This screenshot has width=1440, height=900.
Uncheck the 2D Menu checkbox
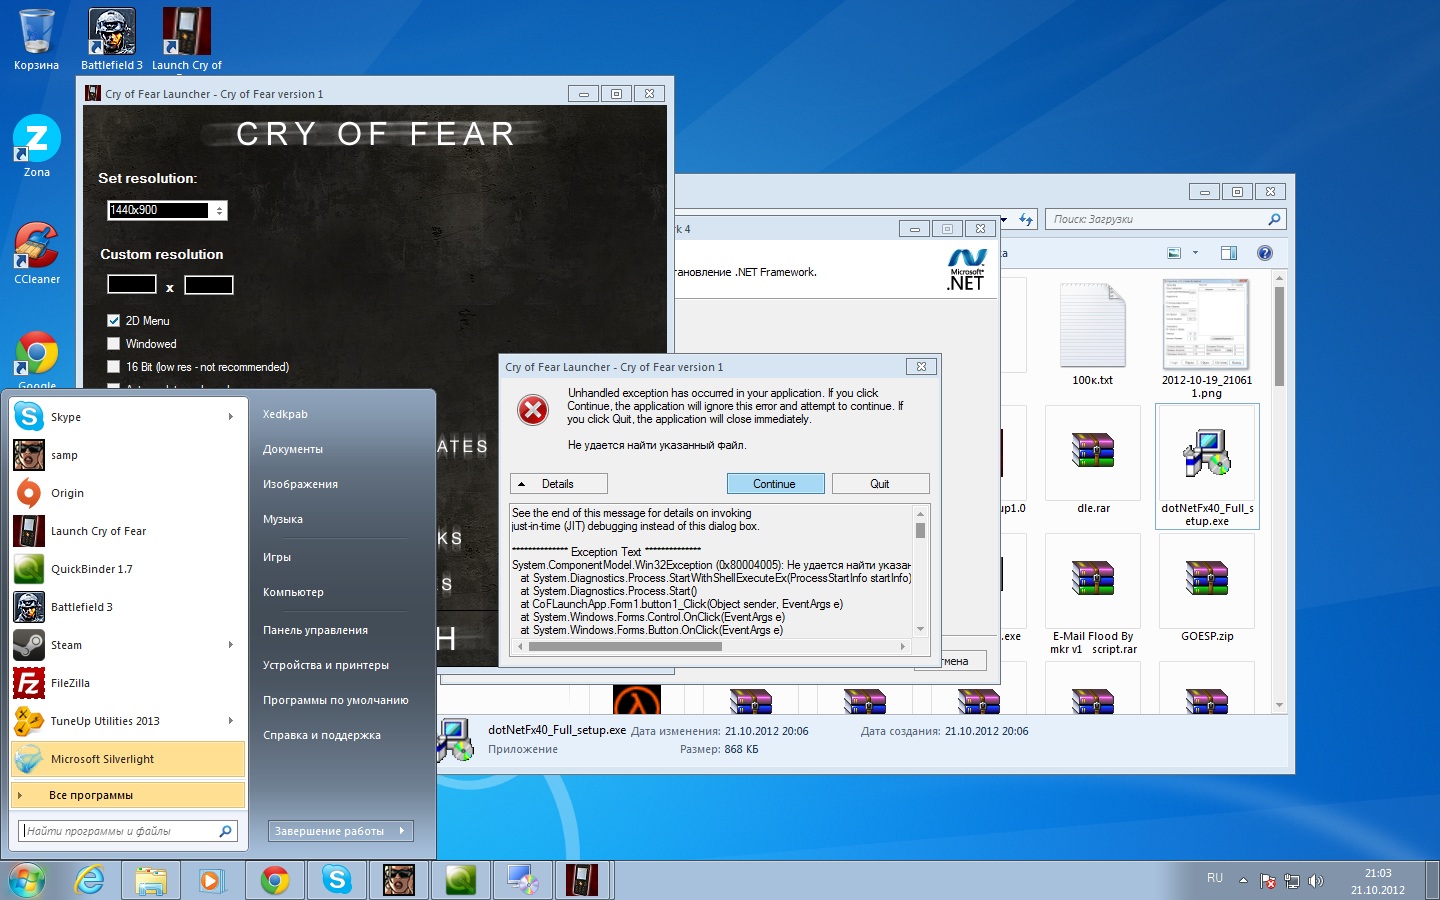click(113, 321)
